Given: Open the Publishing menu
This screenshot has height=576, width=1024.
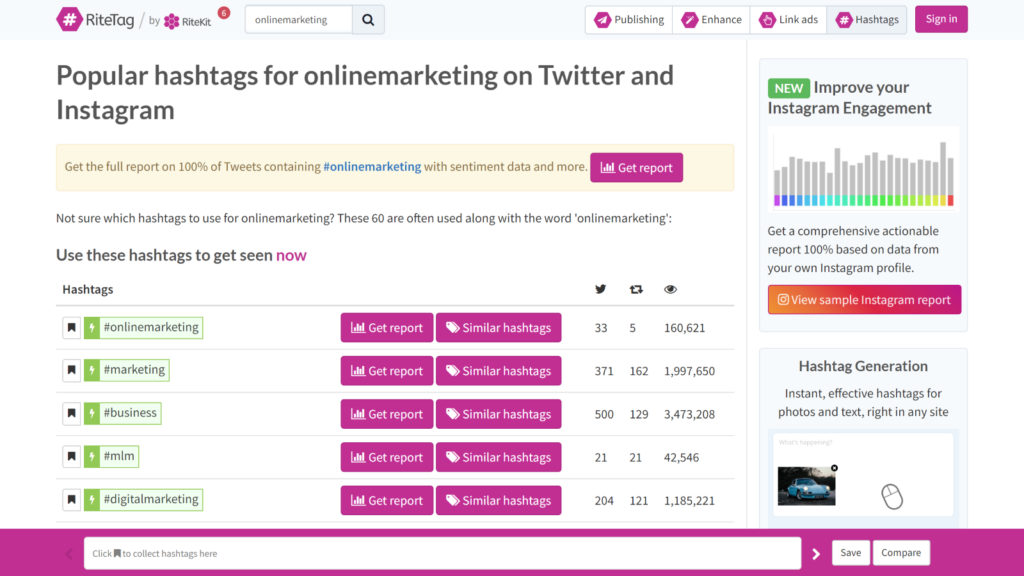Looking at the screenshot, I should [629, 20].
